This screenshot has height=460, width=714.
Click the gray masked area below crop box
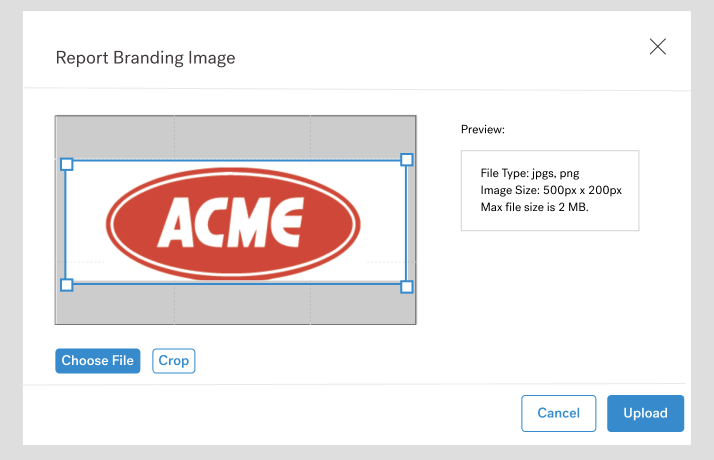pyautogui.click(x=235, y=304)
